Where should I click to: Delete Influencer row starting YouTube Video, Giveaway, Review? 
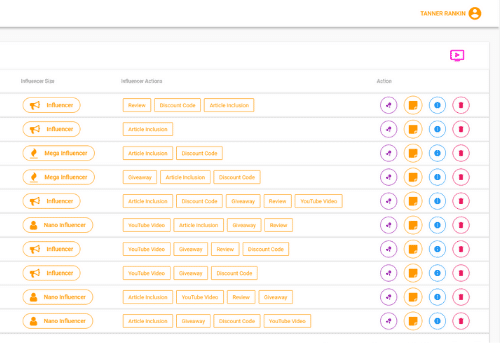coord(461,249)
